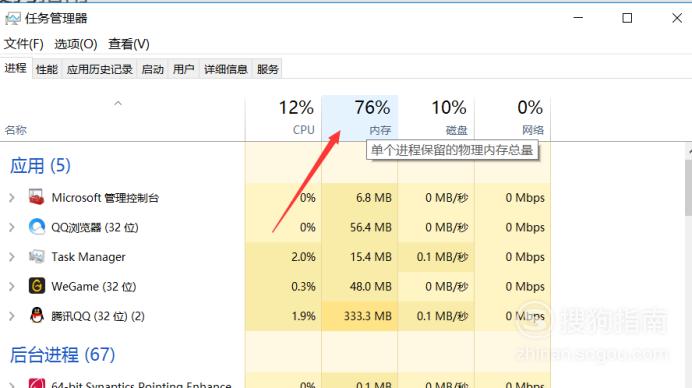Viewport: 692px width, 388px height.
Task: Switch to the 应用历史记录 tab
Action: [x=100, y=69]
